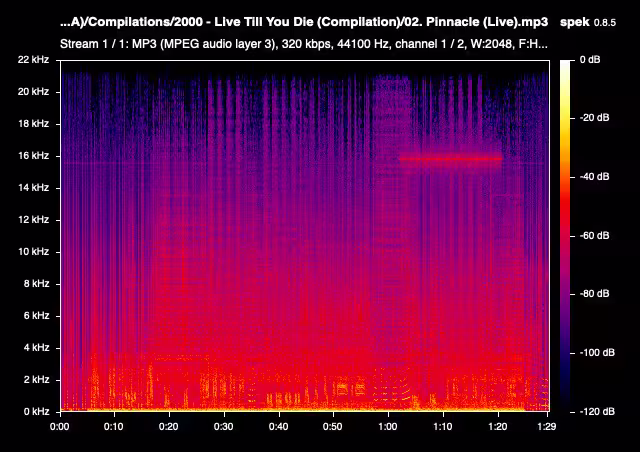Click the 12 kHz frequency label
The width and height of the screenshot is (640, 452).
pos(33,220)
